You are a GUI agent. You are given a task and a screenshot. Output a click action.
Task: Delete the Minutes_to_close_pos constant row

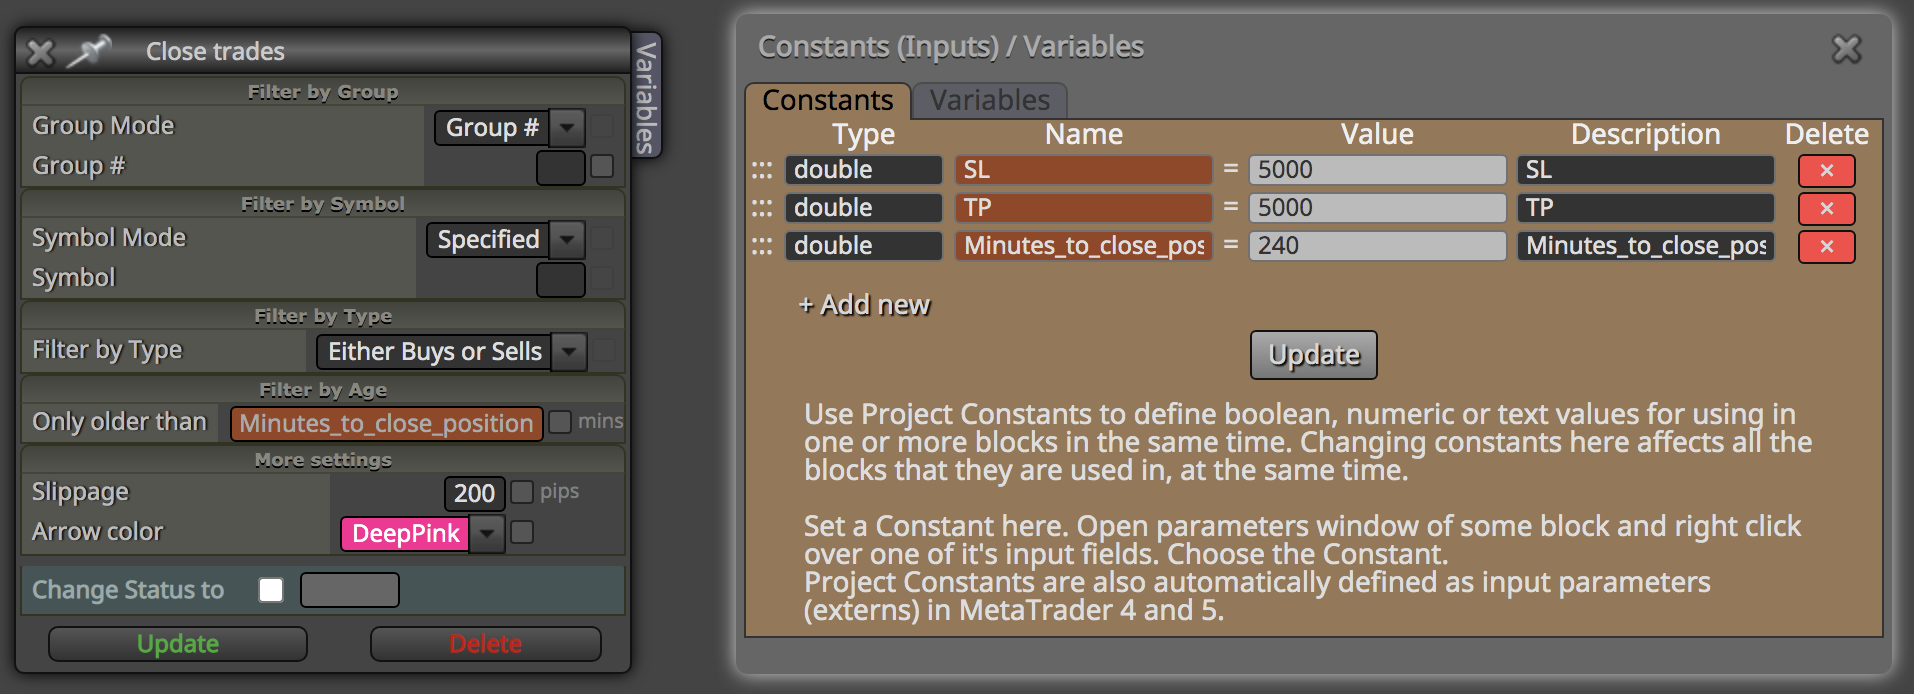coord(1826,247)
